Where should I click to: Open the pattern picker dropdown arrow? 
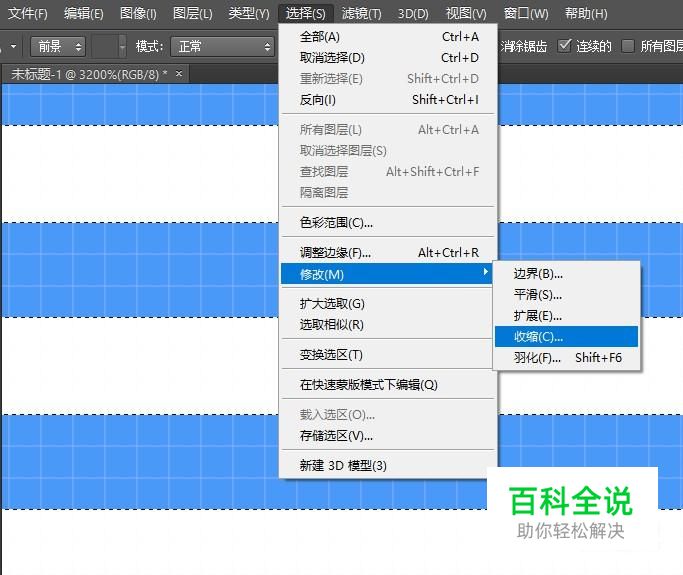point(122,46)
